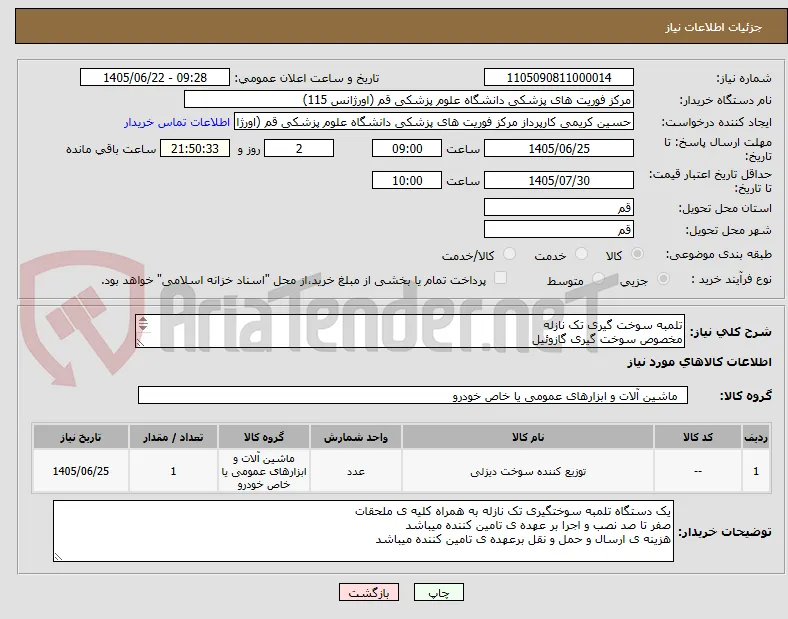788x619 pixels.
Task: Select the خدمت radio button
Action: pos(581,254)
